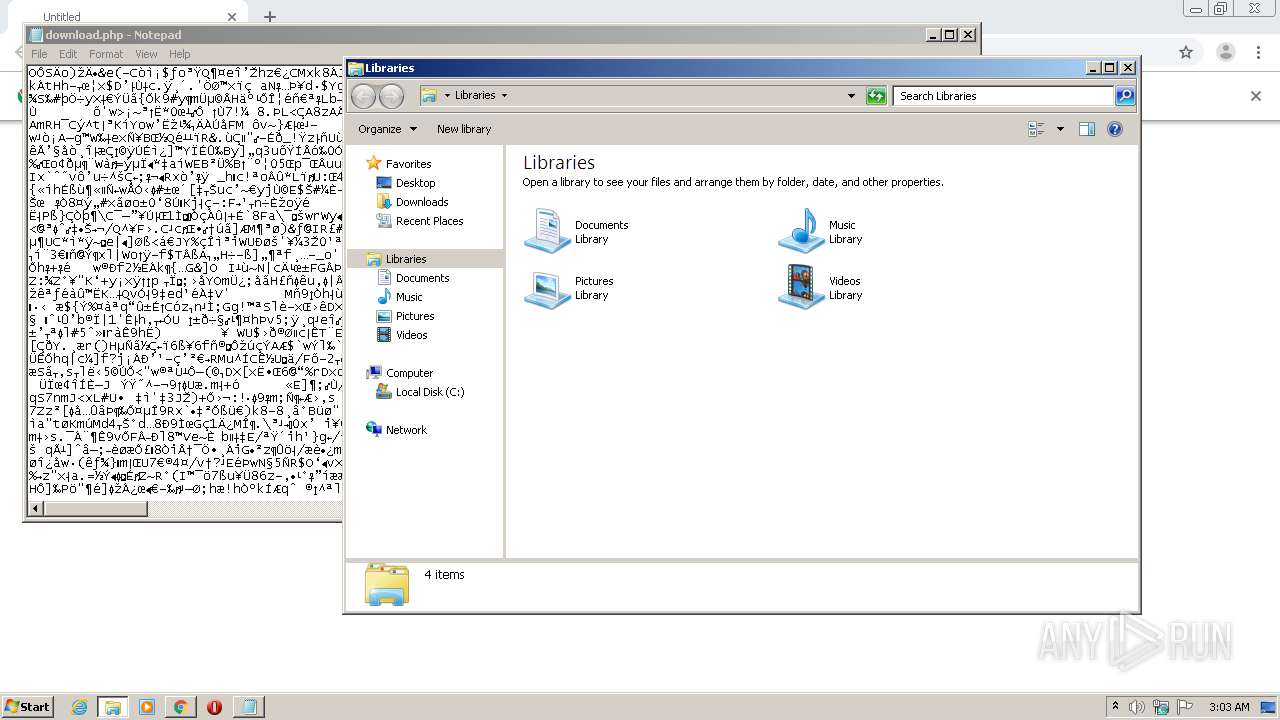Close the Chrome download bar X
The image size is (1280, 720).
tap(1256, 96)
